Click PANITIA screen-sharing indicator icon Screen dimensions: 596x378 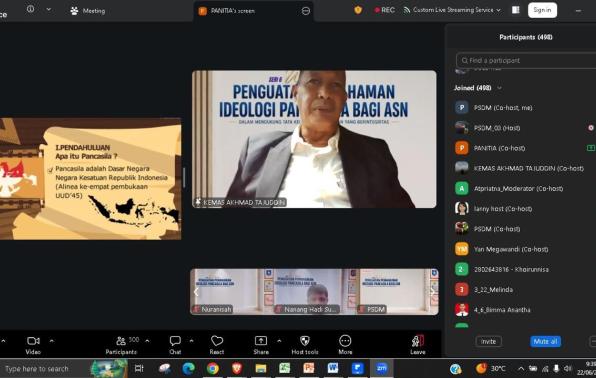point(591,148)
